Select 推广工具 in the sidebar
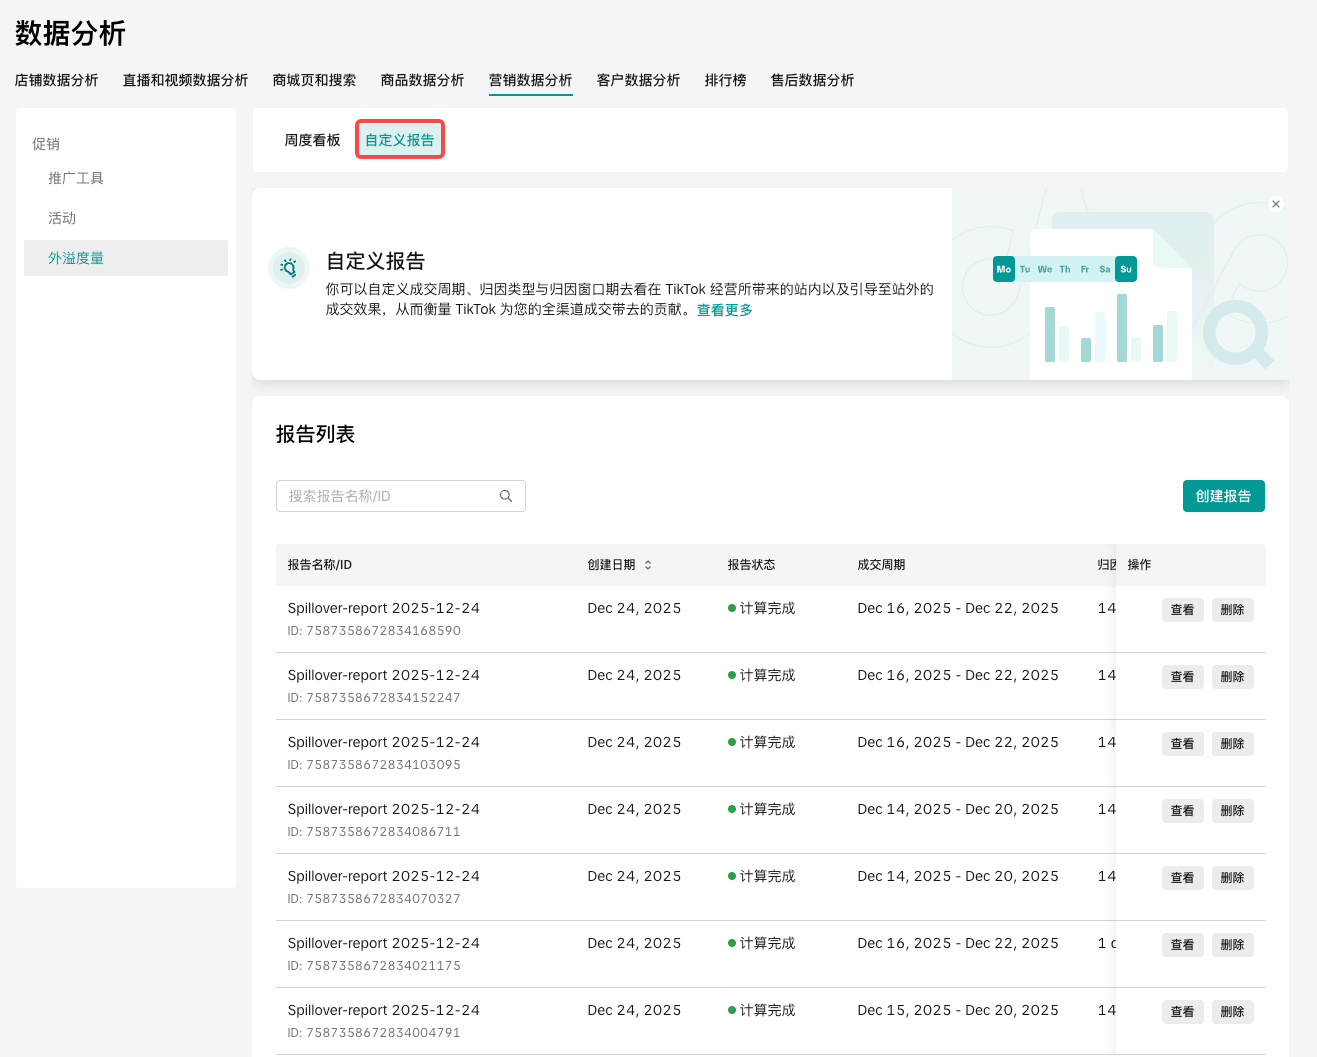The width and height of the screenshot is (1317, 1057). click(x=76, y=178)
